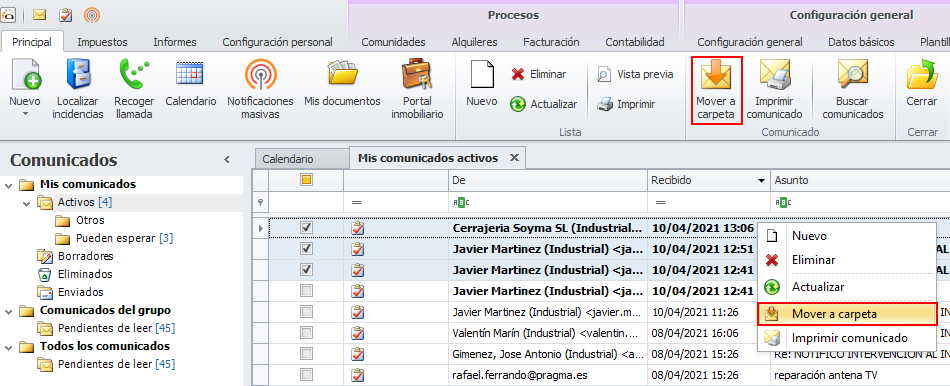
Task: Click Mover a carpeta ribbon button
Action: (716, 90)
